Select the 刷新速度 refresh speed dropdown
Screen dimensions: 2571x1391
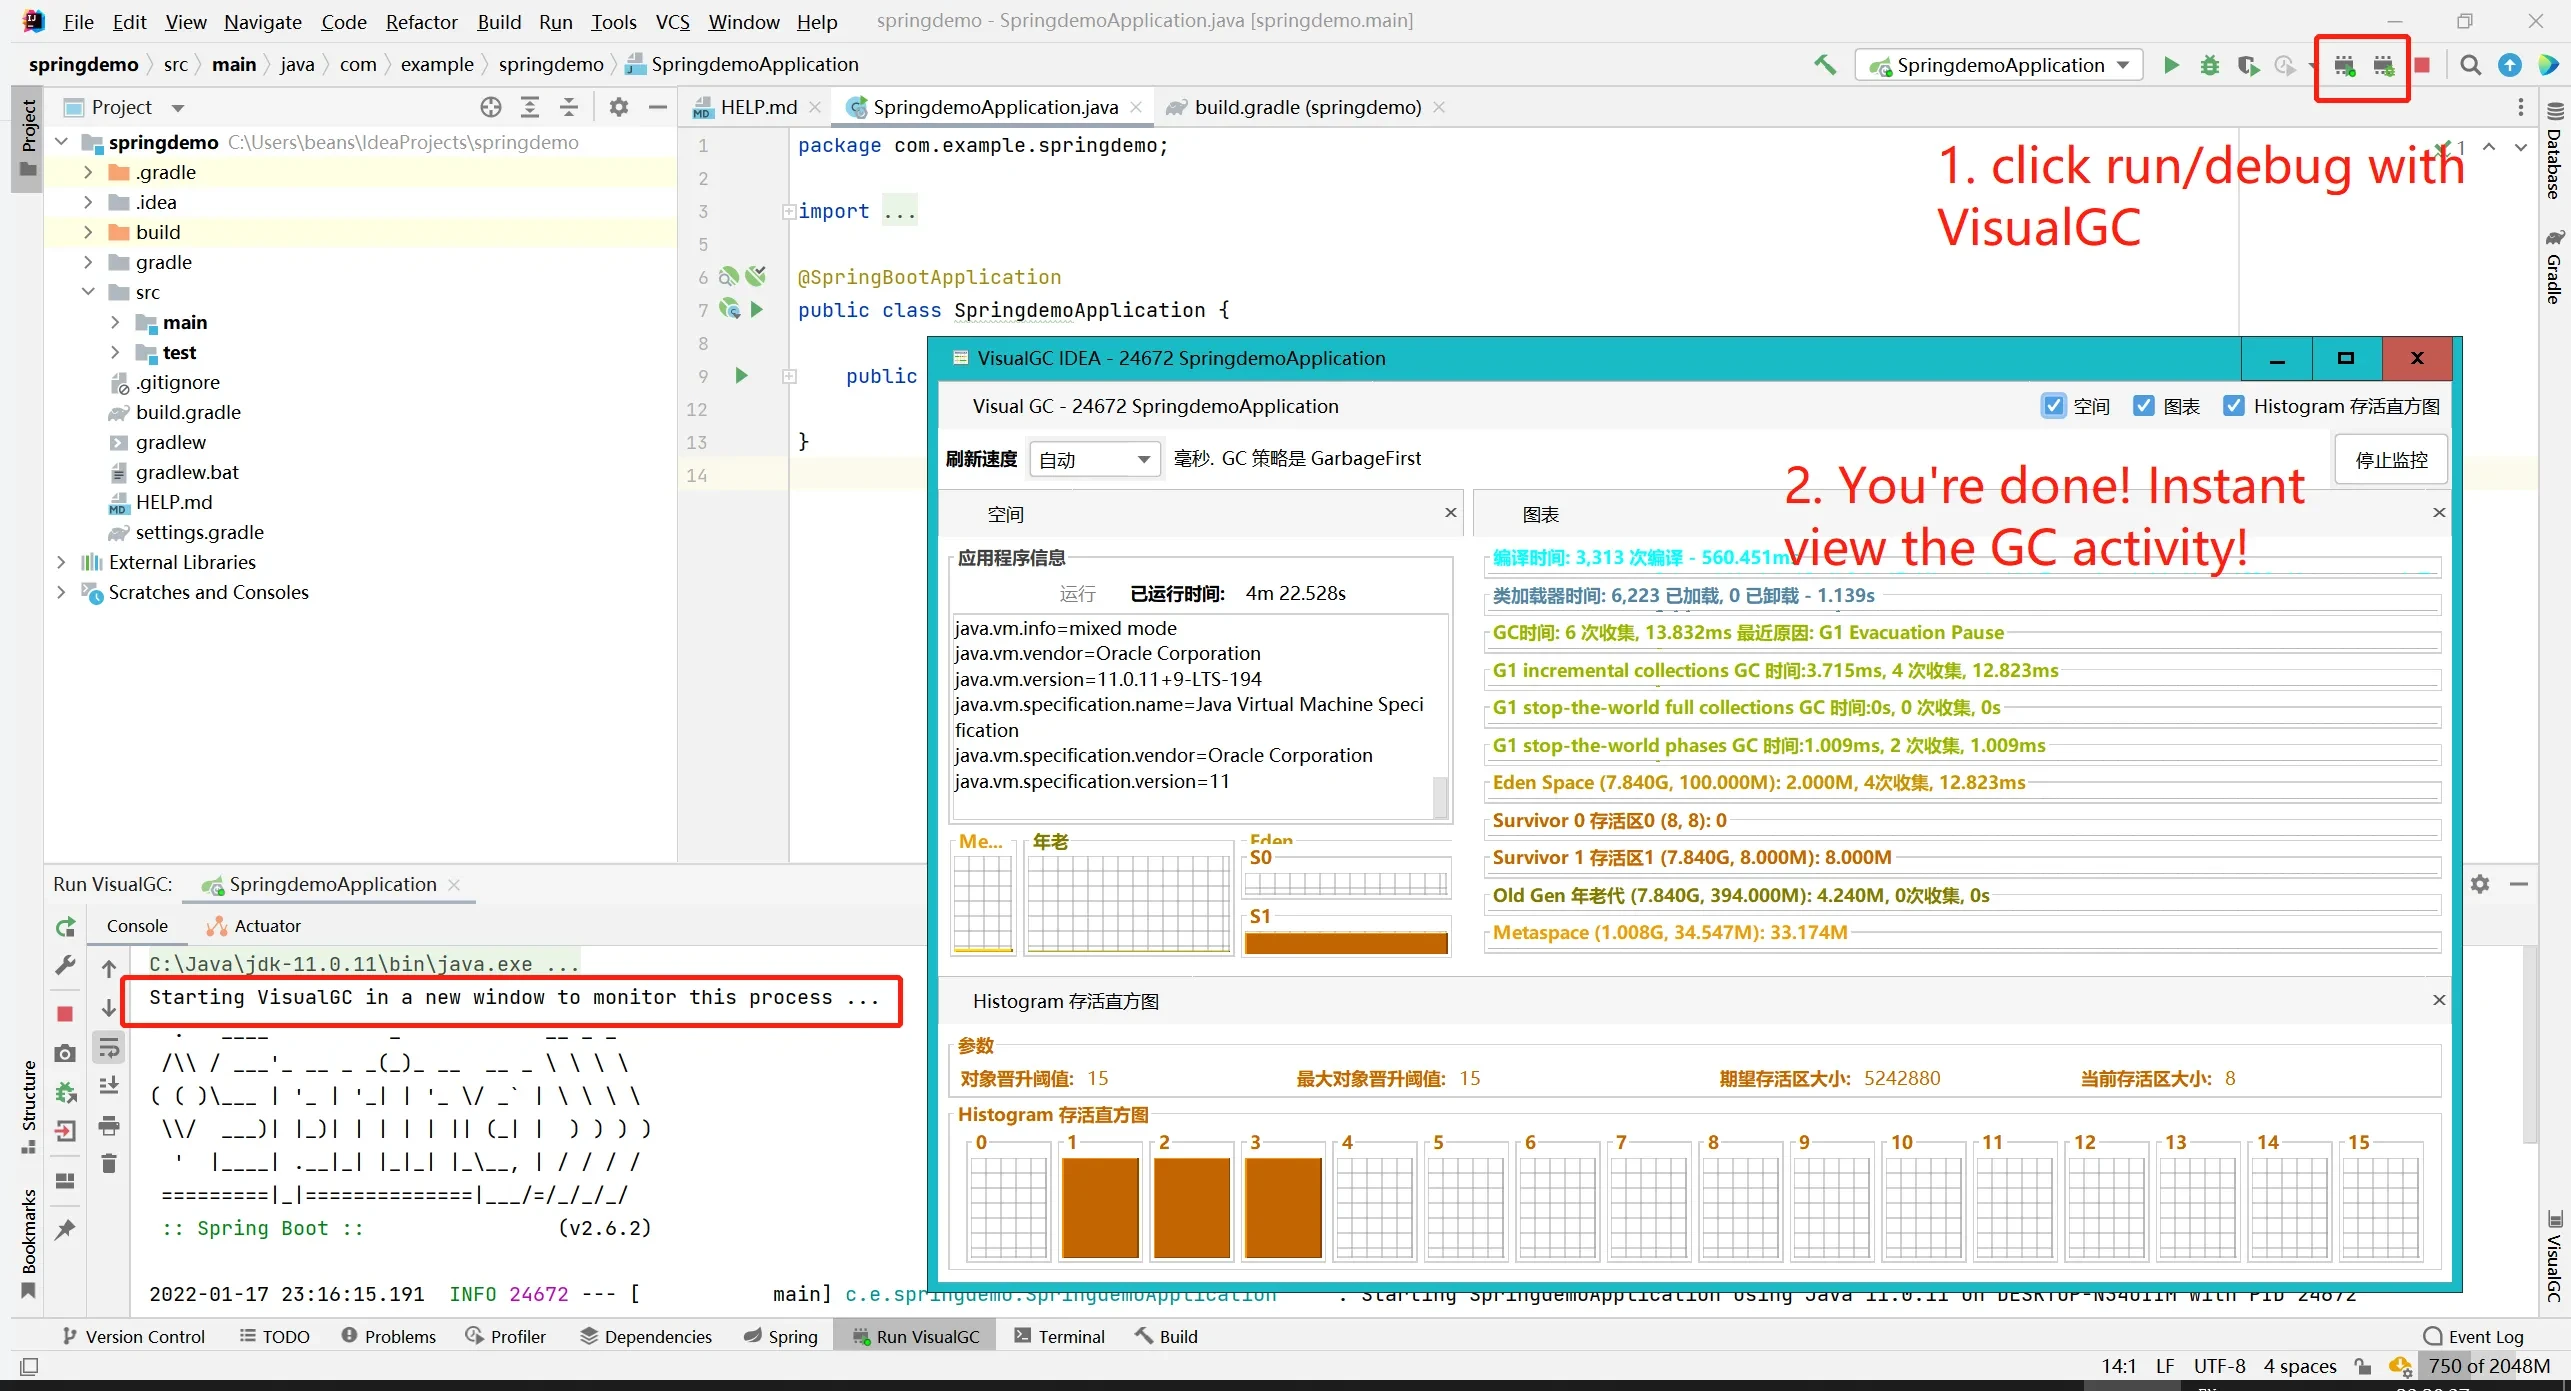1089,457
